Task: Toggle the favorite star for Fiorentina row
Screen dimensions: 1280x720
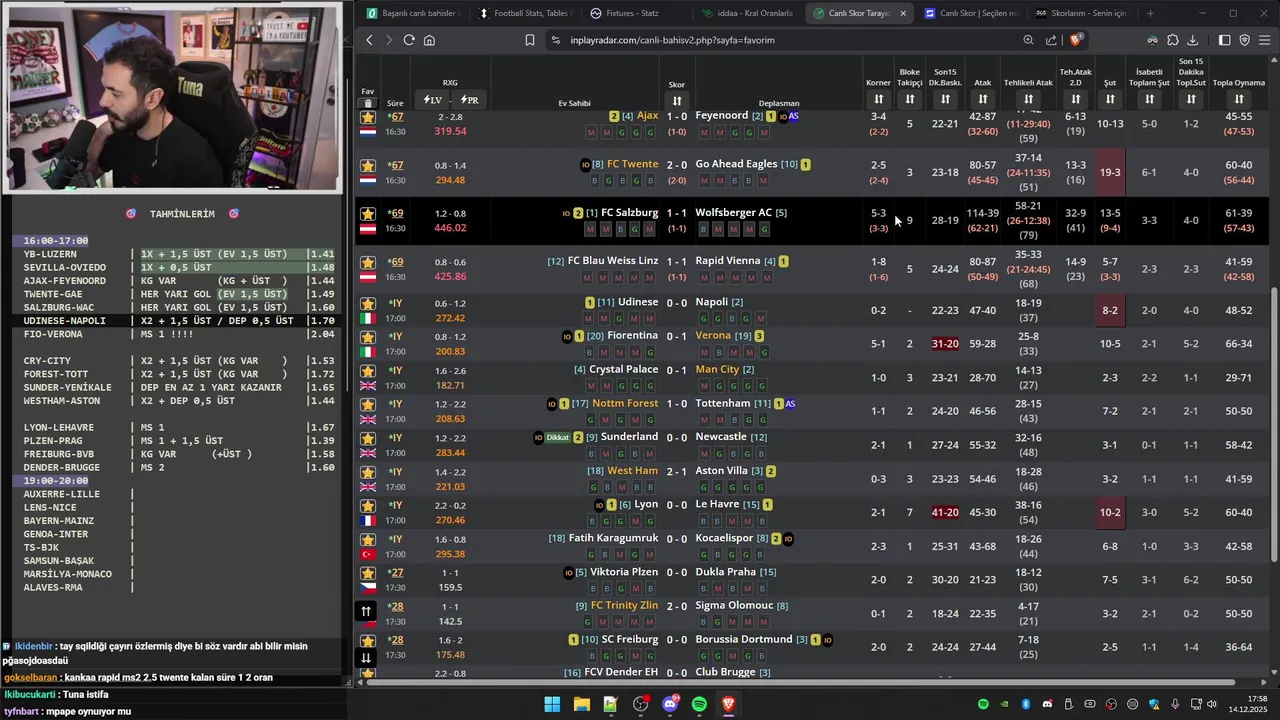Action: [x=368, y=337]
